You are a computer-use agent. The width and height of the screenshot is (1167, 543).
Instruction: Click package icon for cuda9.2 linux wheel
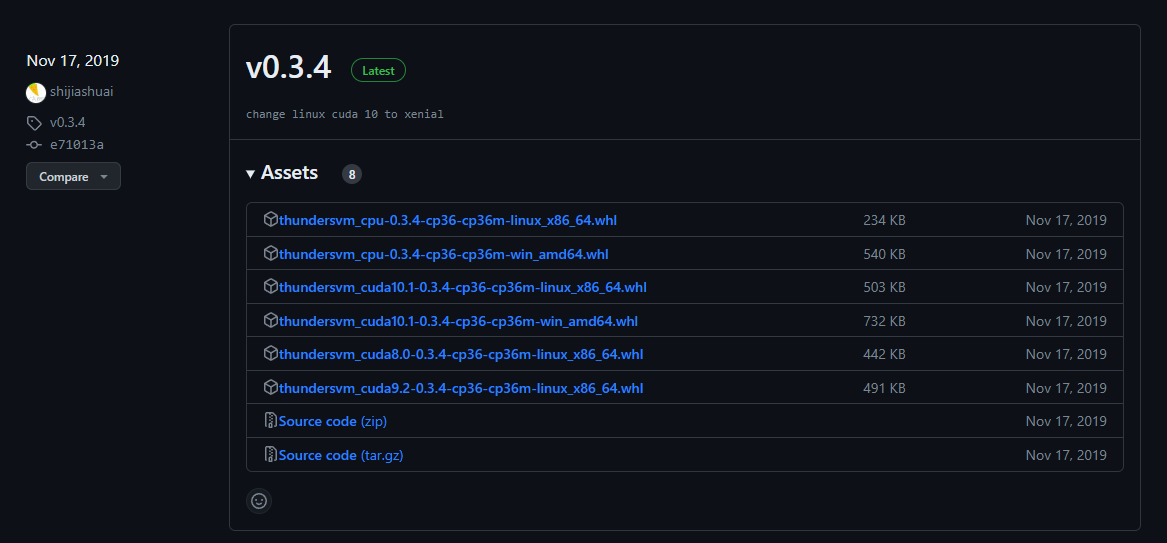271,388
